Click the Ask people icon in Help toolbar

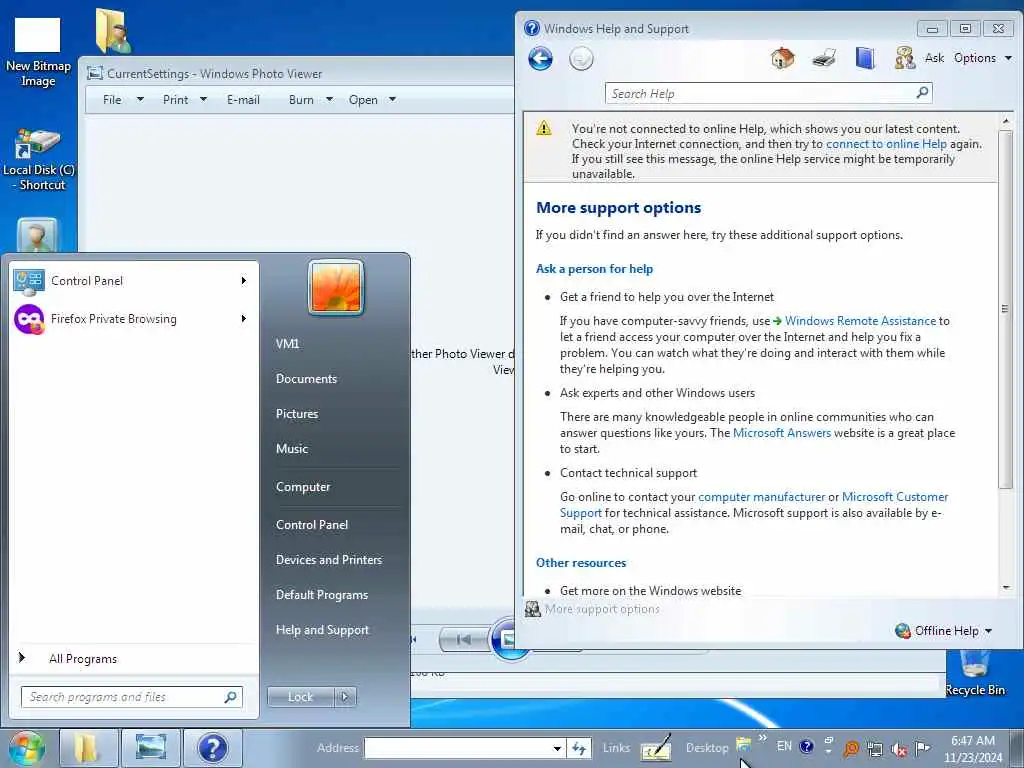click(x=904, y=58)
